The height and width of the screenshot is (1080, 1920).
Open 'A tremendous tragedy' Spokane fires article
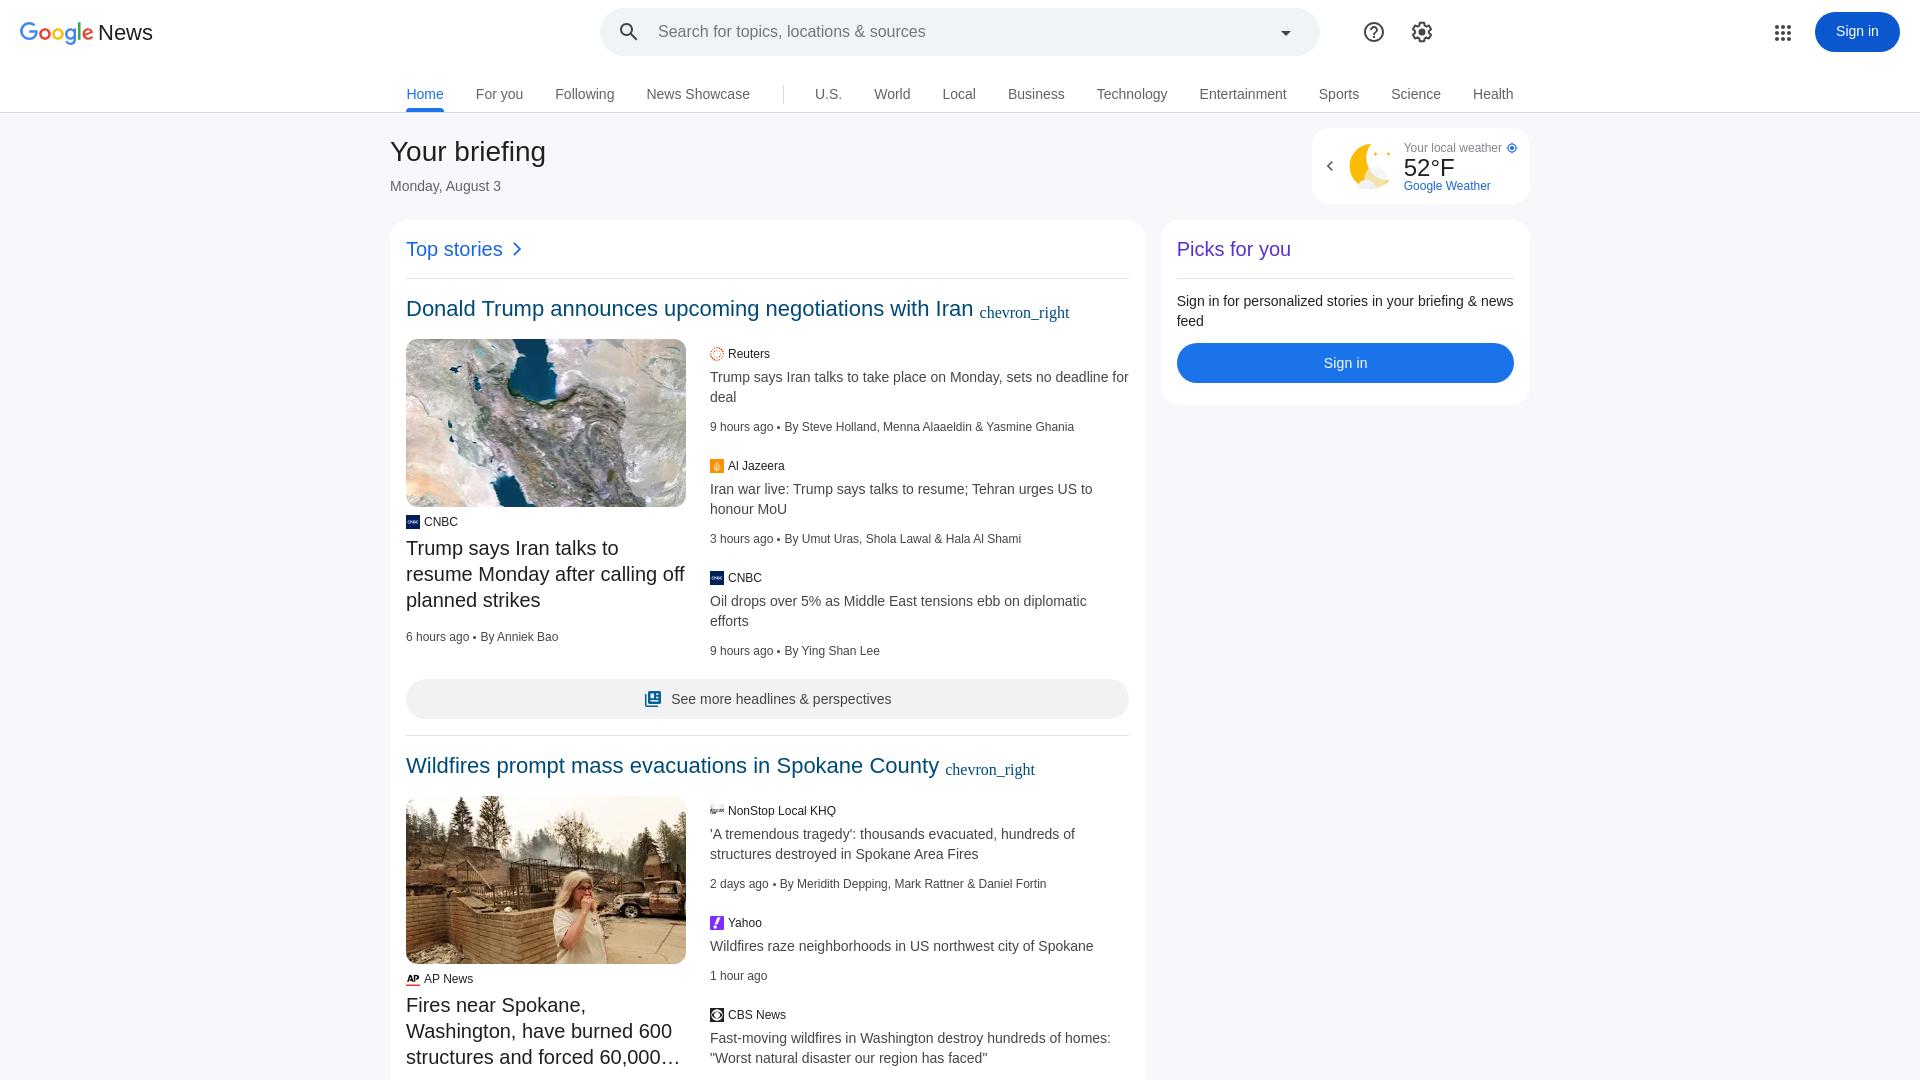(x=892, y=844)
